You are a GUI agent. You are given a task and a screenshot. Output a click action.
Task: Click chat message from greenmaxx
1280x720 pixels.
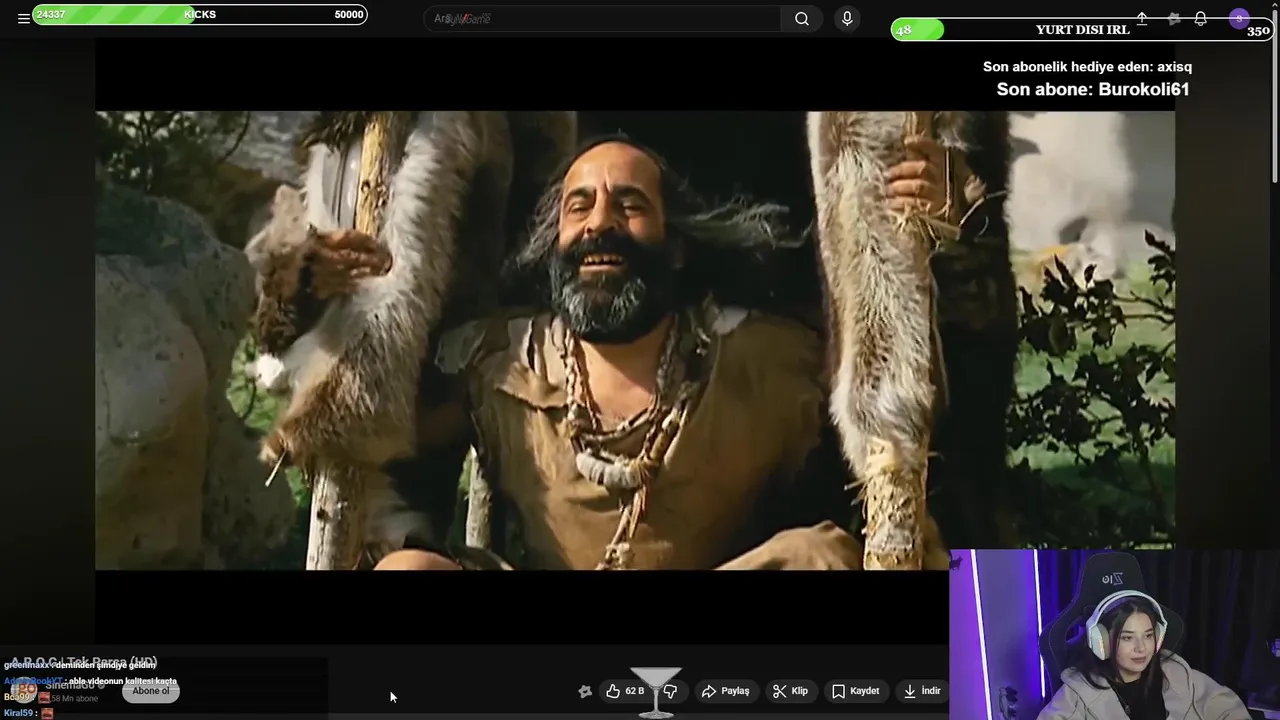(80, 665)
